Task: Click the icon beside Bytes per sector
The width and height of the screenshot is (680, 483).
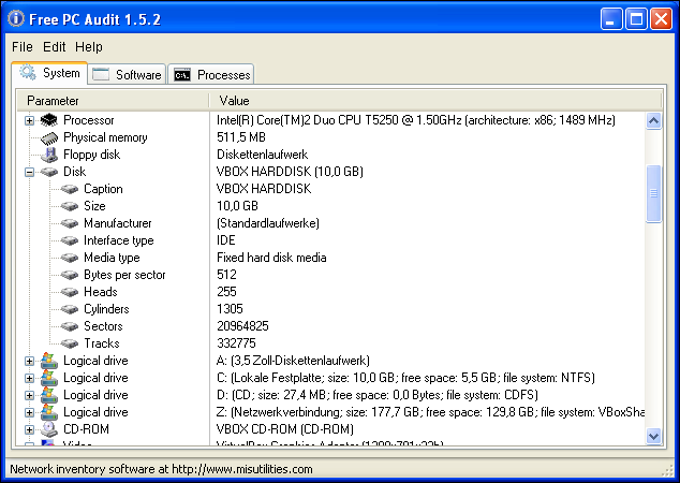Action: click(x=69, y=275)
